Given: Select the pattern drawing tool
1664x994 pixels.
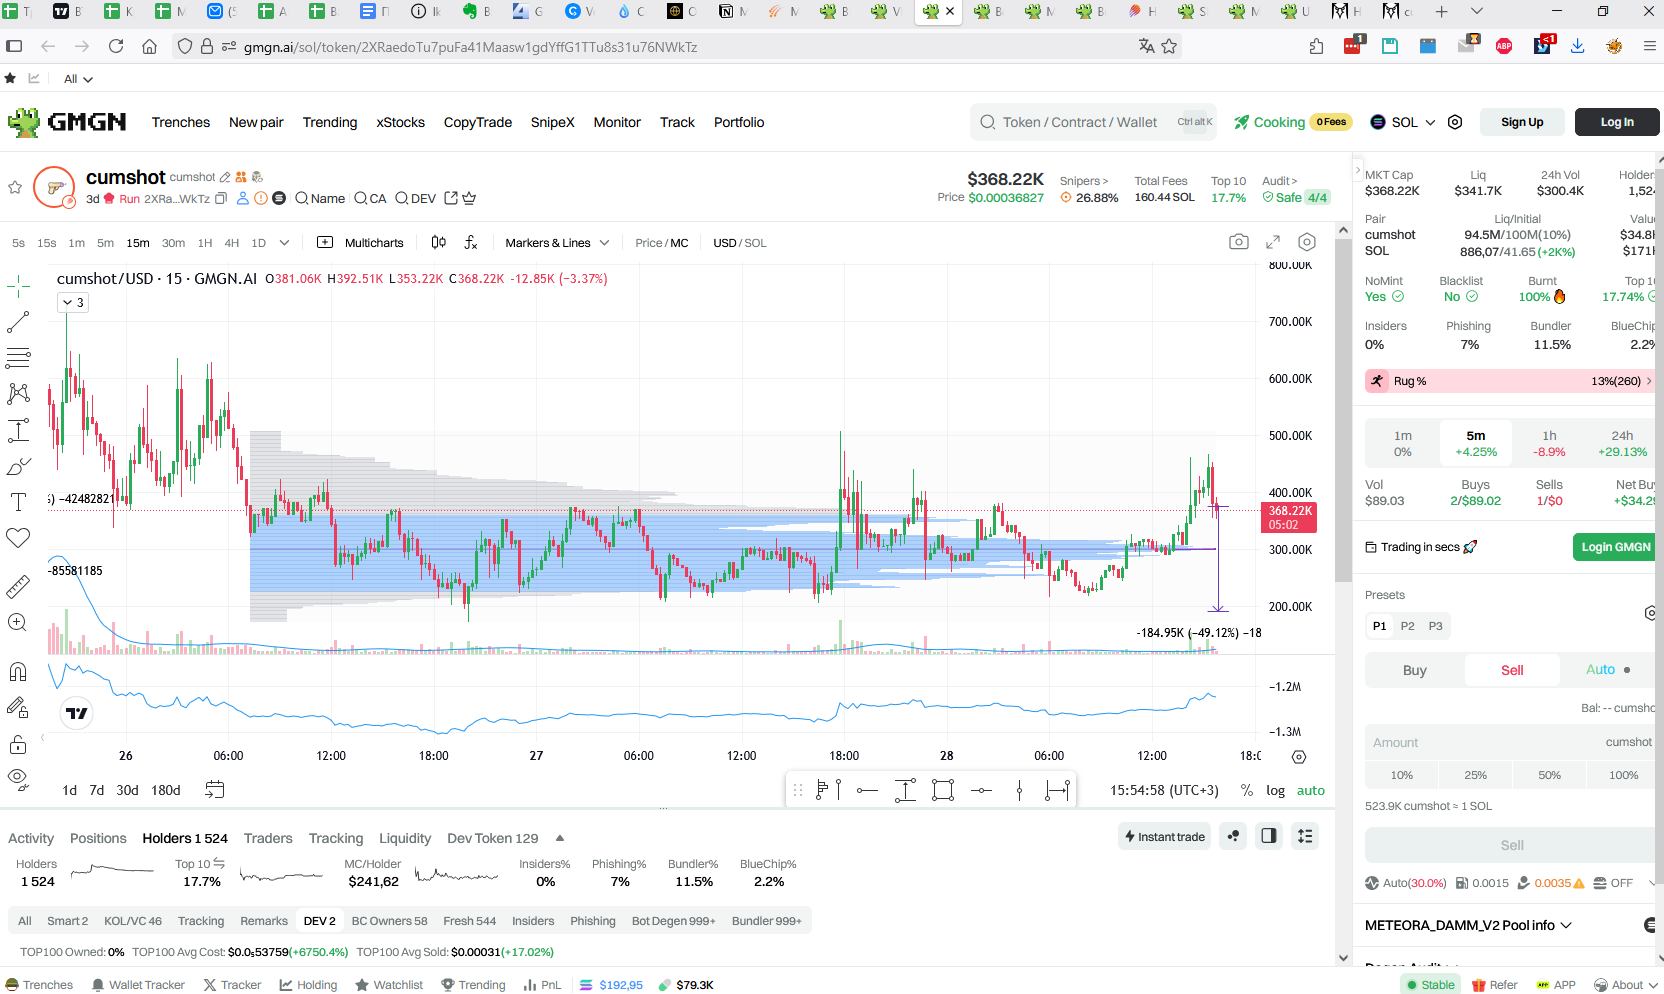Looking at the screenshot, I should tap(18, 394).
